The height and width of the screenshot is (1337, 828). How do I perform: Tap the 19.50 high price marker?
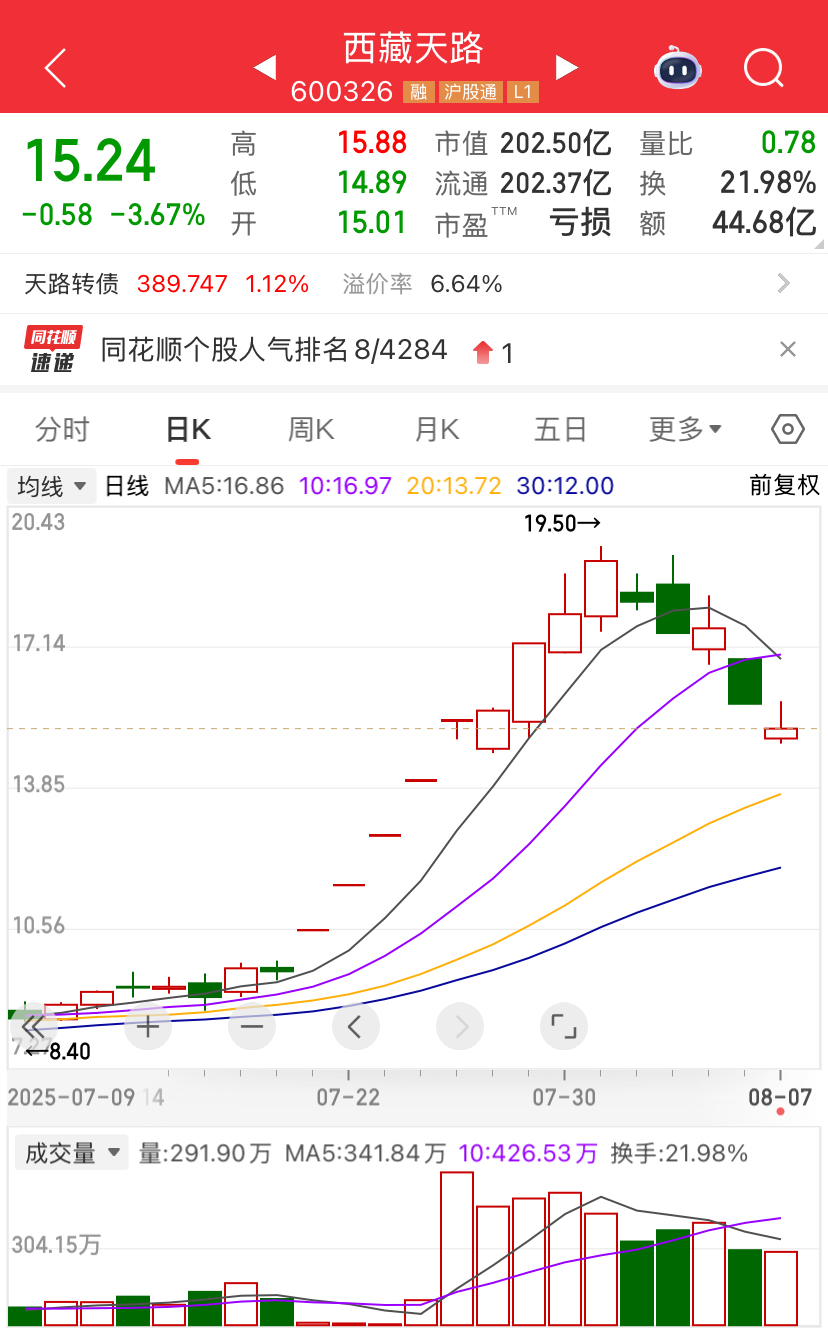[562, 523]
